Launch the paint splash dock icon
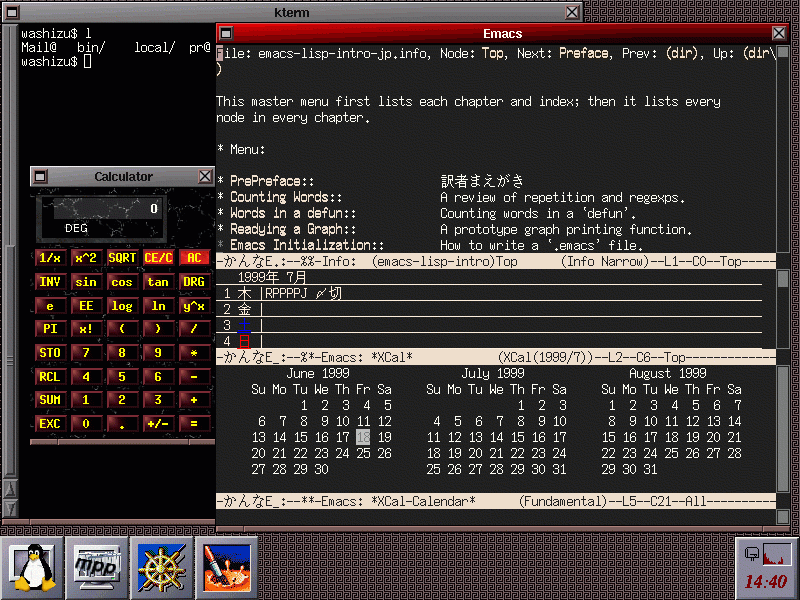 (x=227, y=568)
